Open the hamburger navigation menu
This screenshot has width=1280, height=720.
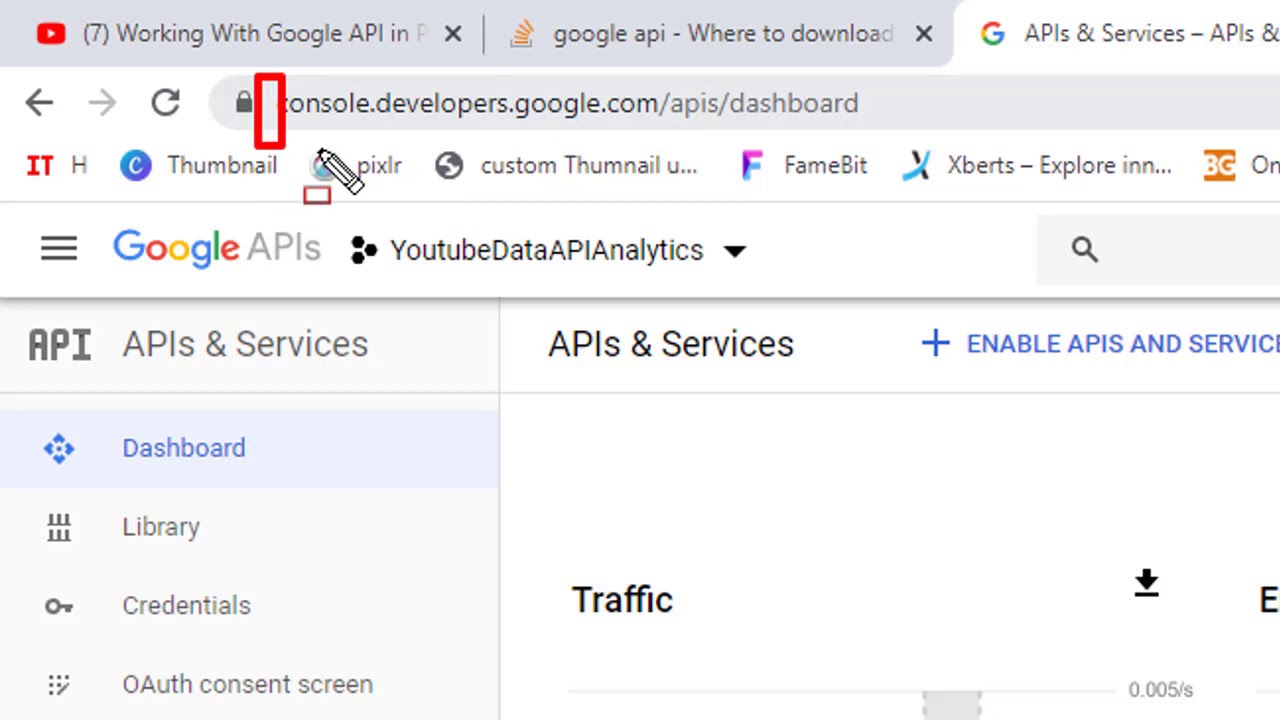59,249
